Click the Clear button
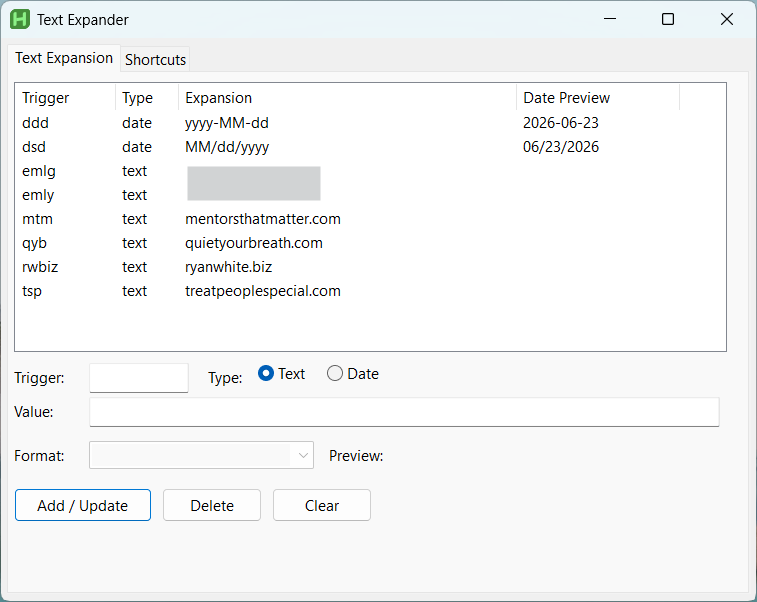This screenshot has height=602, width=757. (322, 505)
